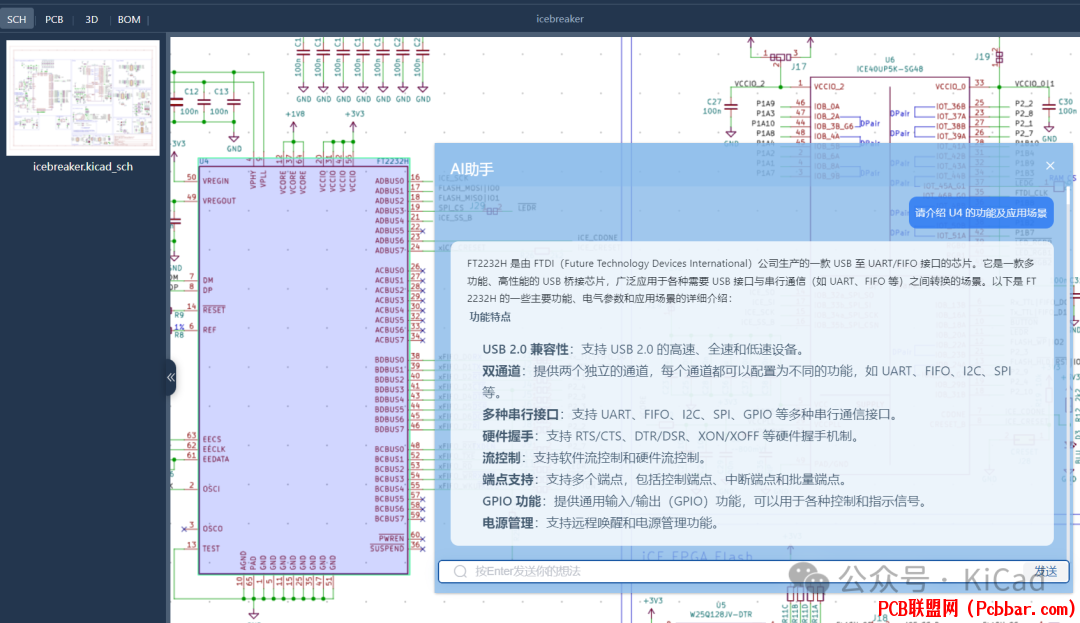Switch to the SCH tab

click(x=17, y=19)
